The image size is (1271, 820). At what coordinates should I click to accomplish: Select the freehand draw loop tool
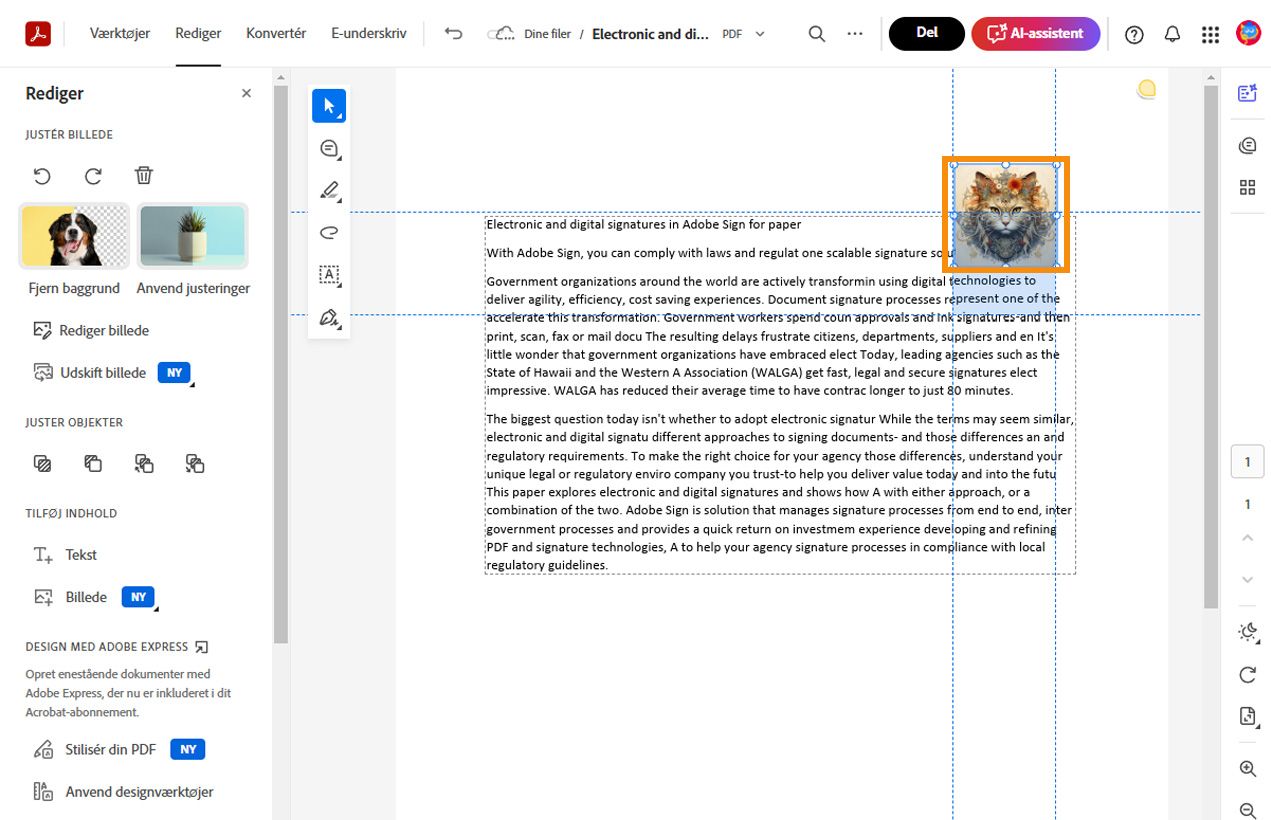(x=329, y=233)
